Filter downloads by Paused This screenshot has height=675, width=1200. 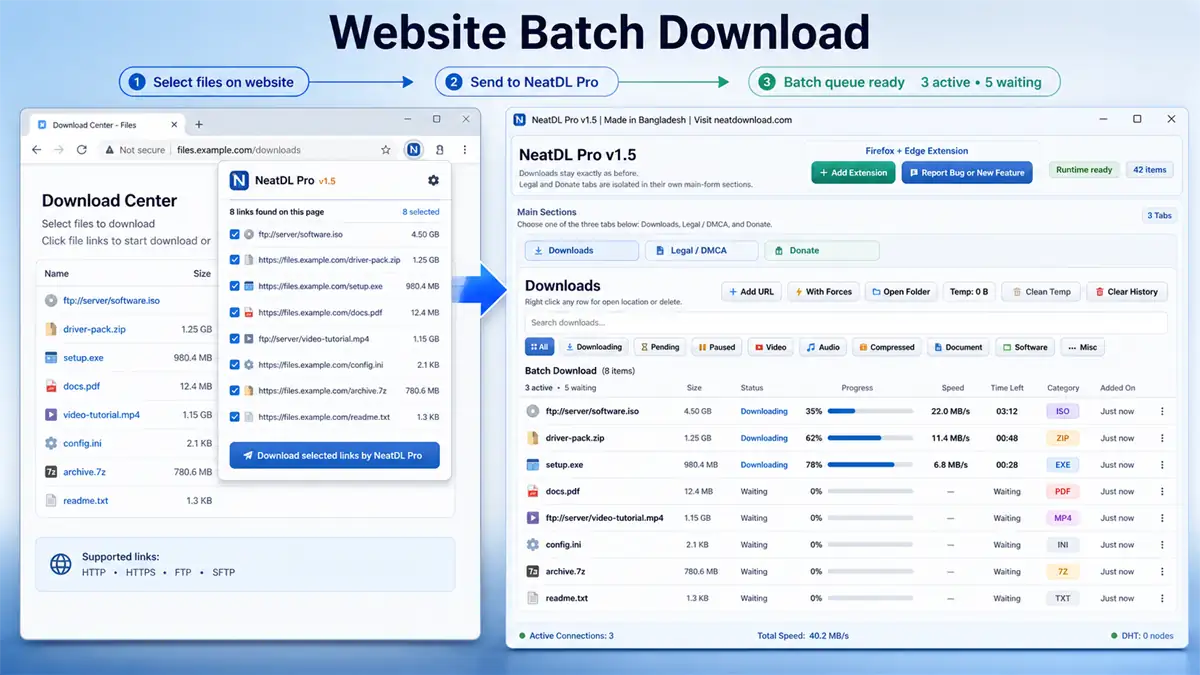[x=717, y=347]
